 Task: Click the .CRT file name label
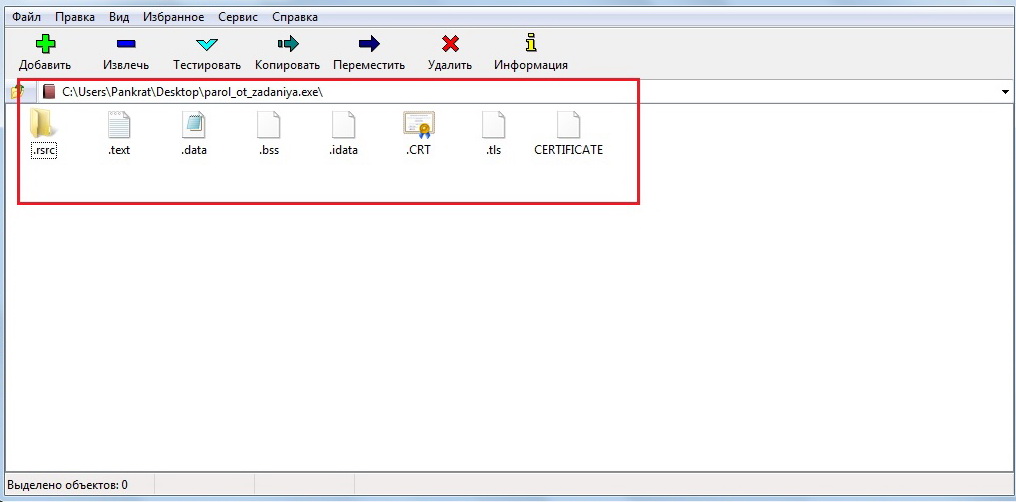[x=419, y=150]
